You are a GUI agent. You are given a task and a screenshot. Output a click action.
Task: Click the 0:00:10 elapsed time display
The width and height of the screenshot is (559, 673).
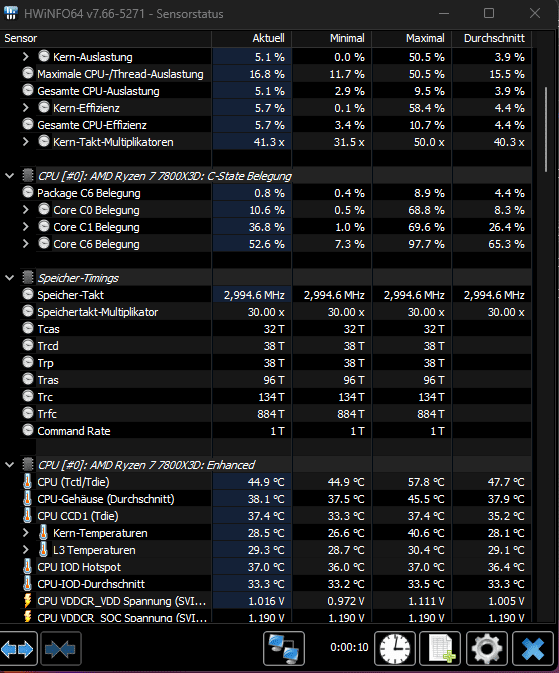tap(349, 647)
